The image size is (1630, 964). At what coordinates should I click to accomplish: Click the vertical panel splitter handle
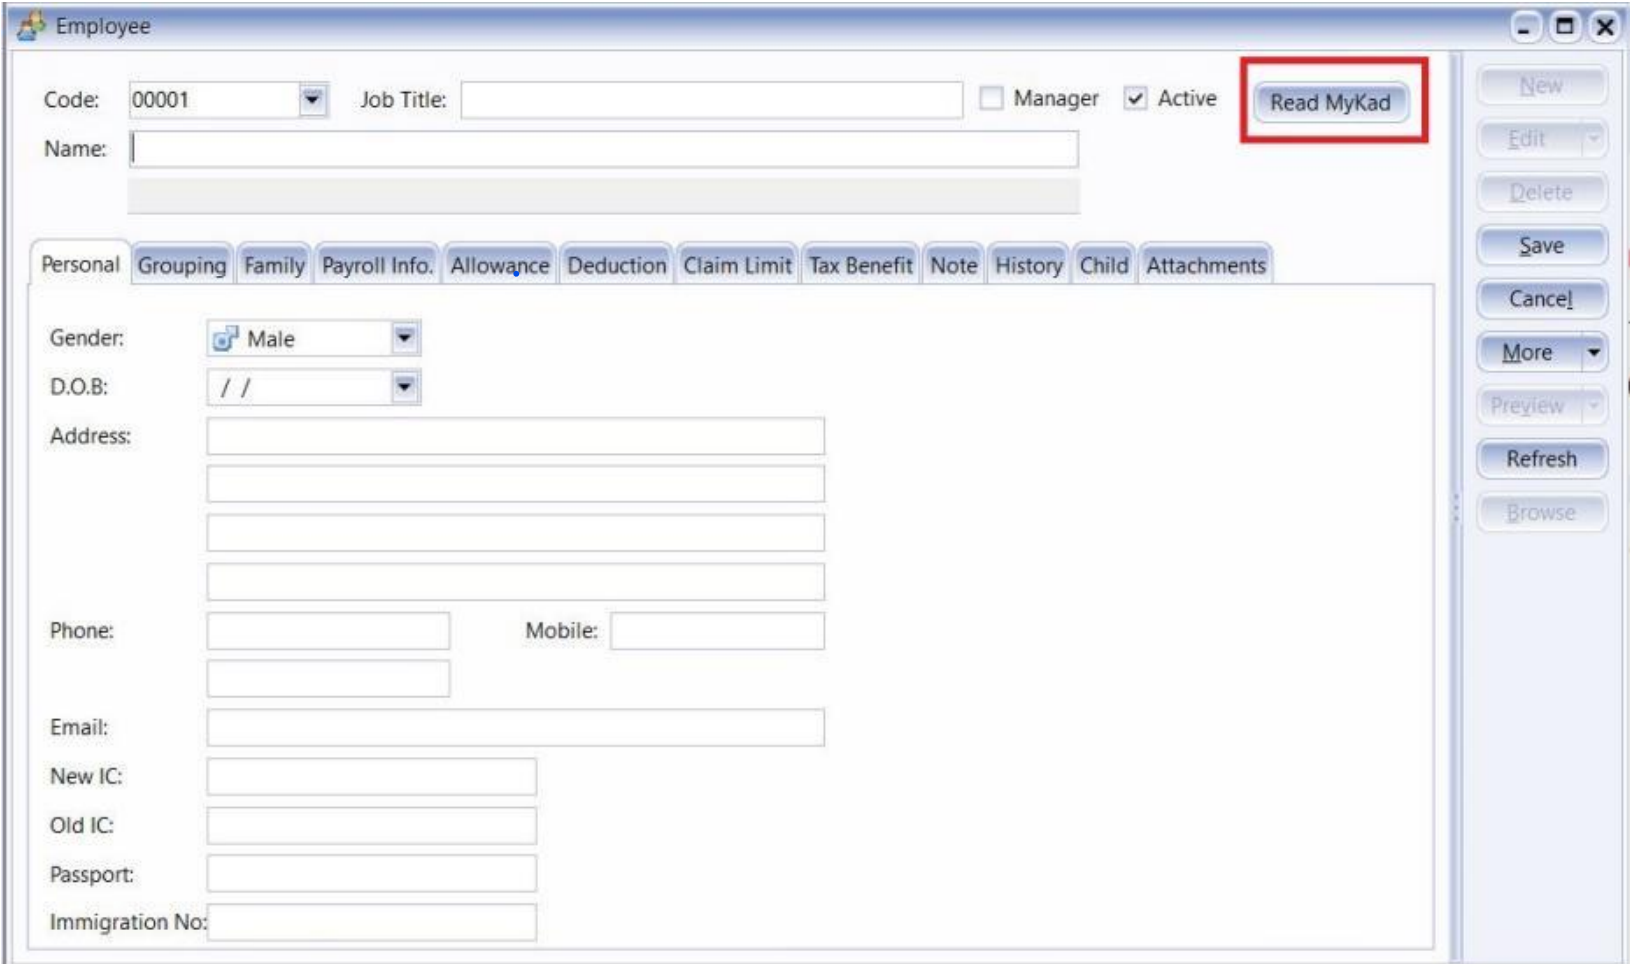pyautogui.click(x=1456, y=510)
